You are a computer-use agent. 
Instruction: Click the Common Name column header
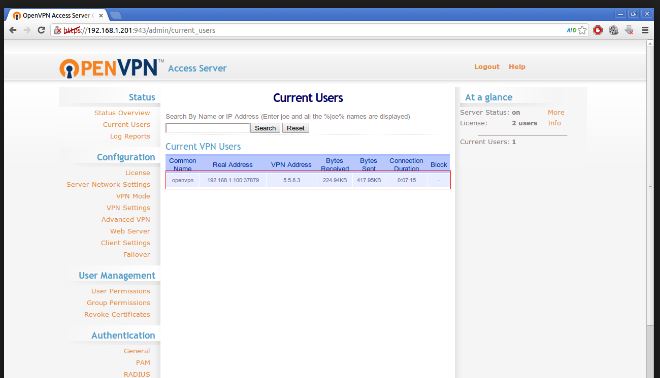point(182,164)
